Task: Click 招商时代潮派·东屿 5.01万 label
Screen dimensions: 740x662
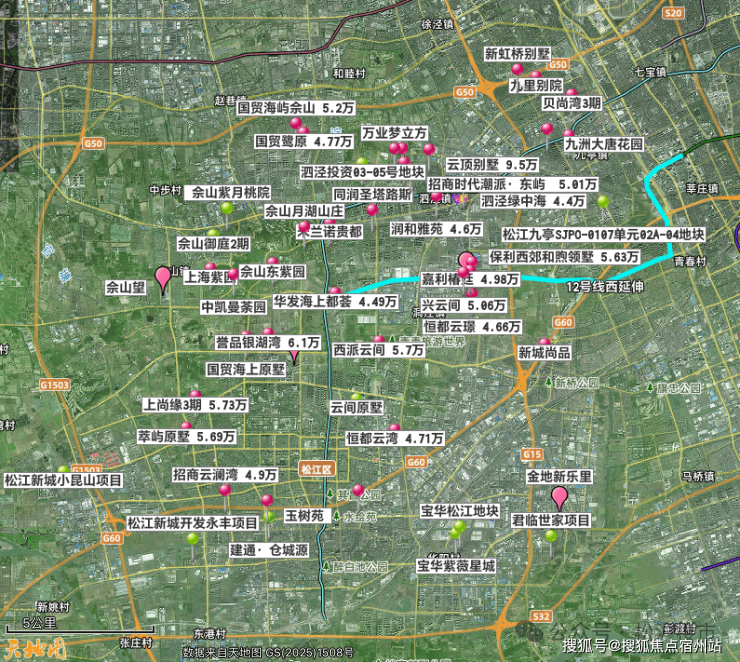Action: coord(512,184)
